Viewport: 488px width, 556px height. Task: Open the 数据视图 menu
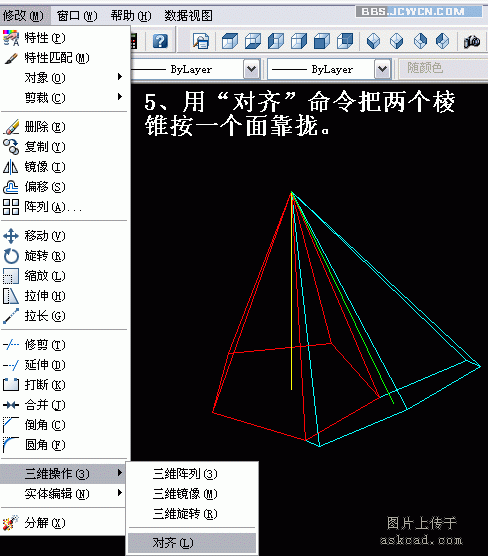tap(188, 16)
